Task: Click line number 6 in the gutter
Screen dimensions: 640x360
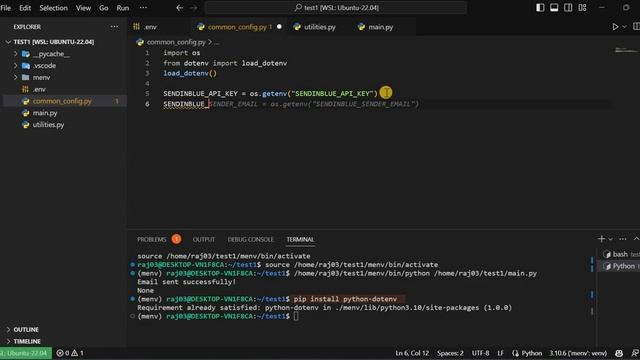Action: (147, 104)
